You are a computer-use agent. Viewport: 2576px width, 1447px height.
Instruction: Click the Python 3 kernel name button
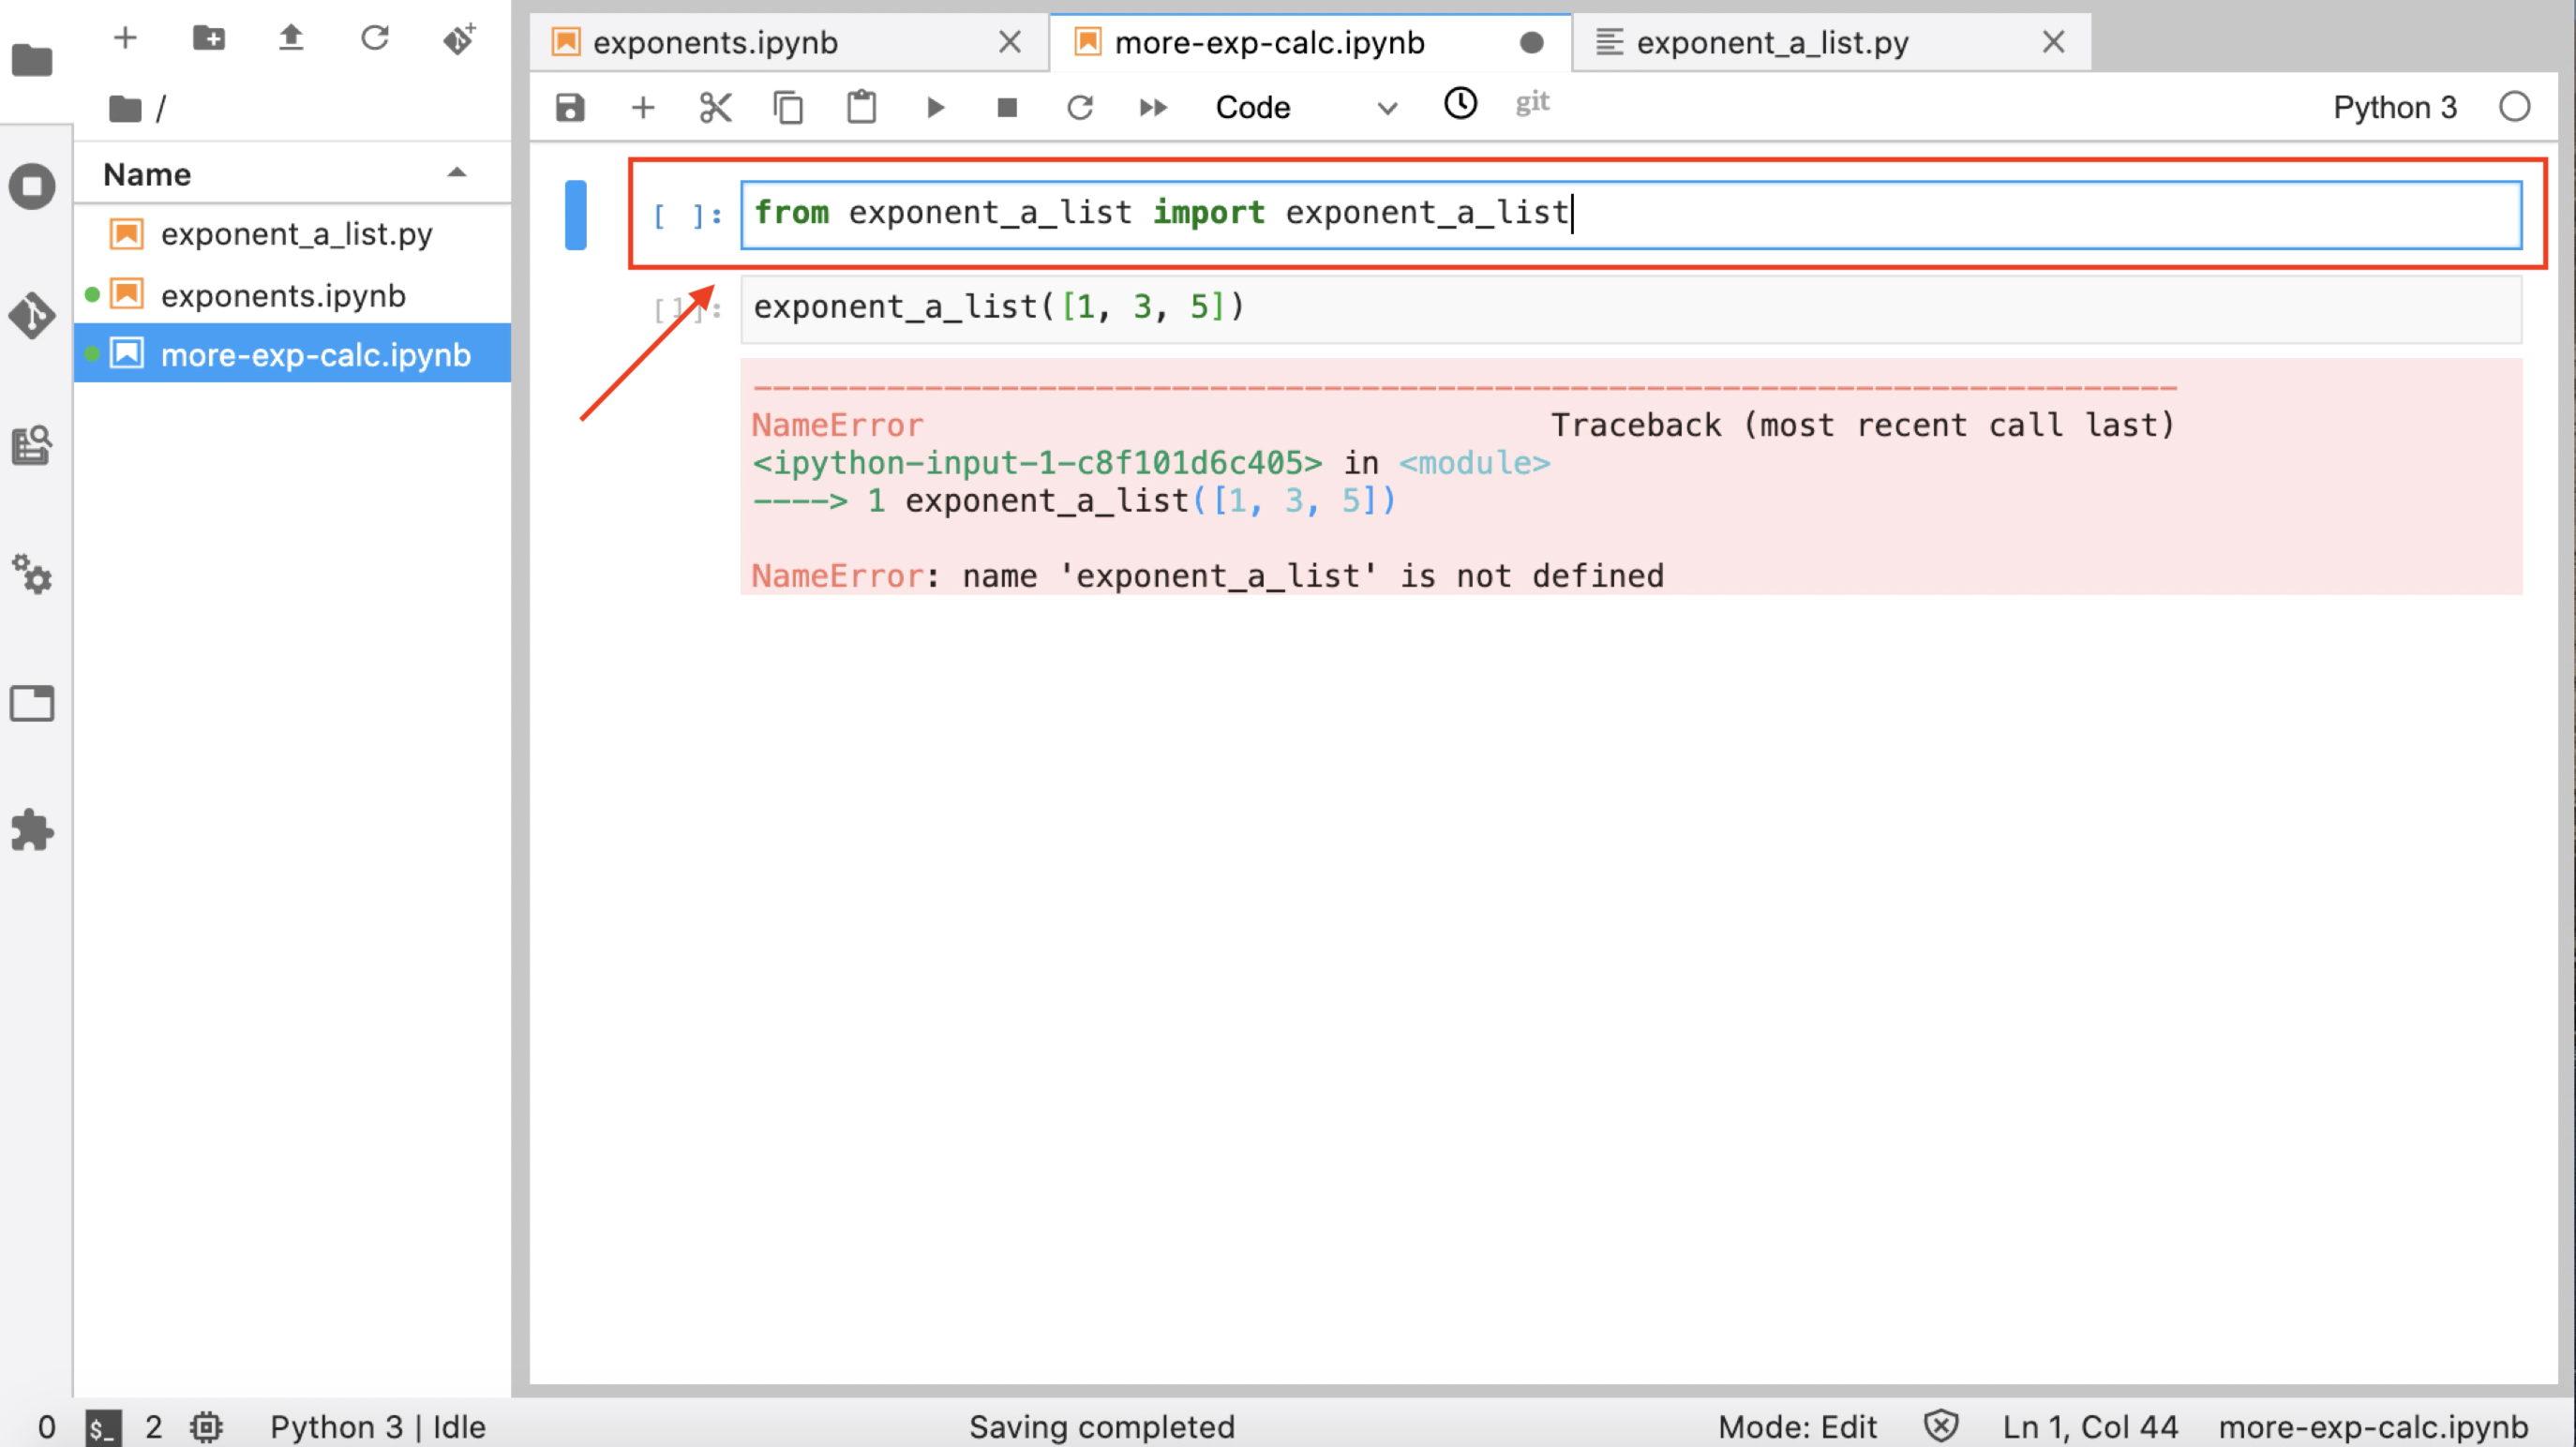(x=2394, y=107)
